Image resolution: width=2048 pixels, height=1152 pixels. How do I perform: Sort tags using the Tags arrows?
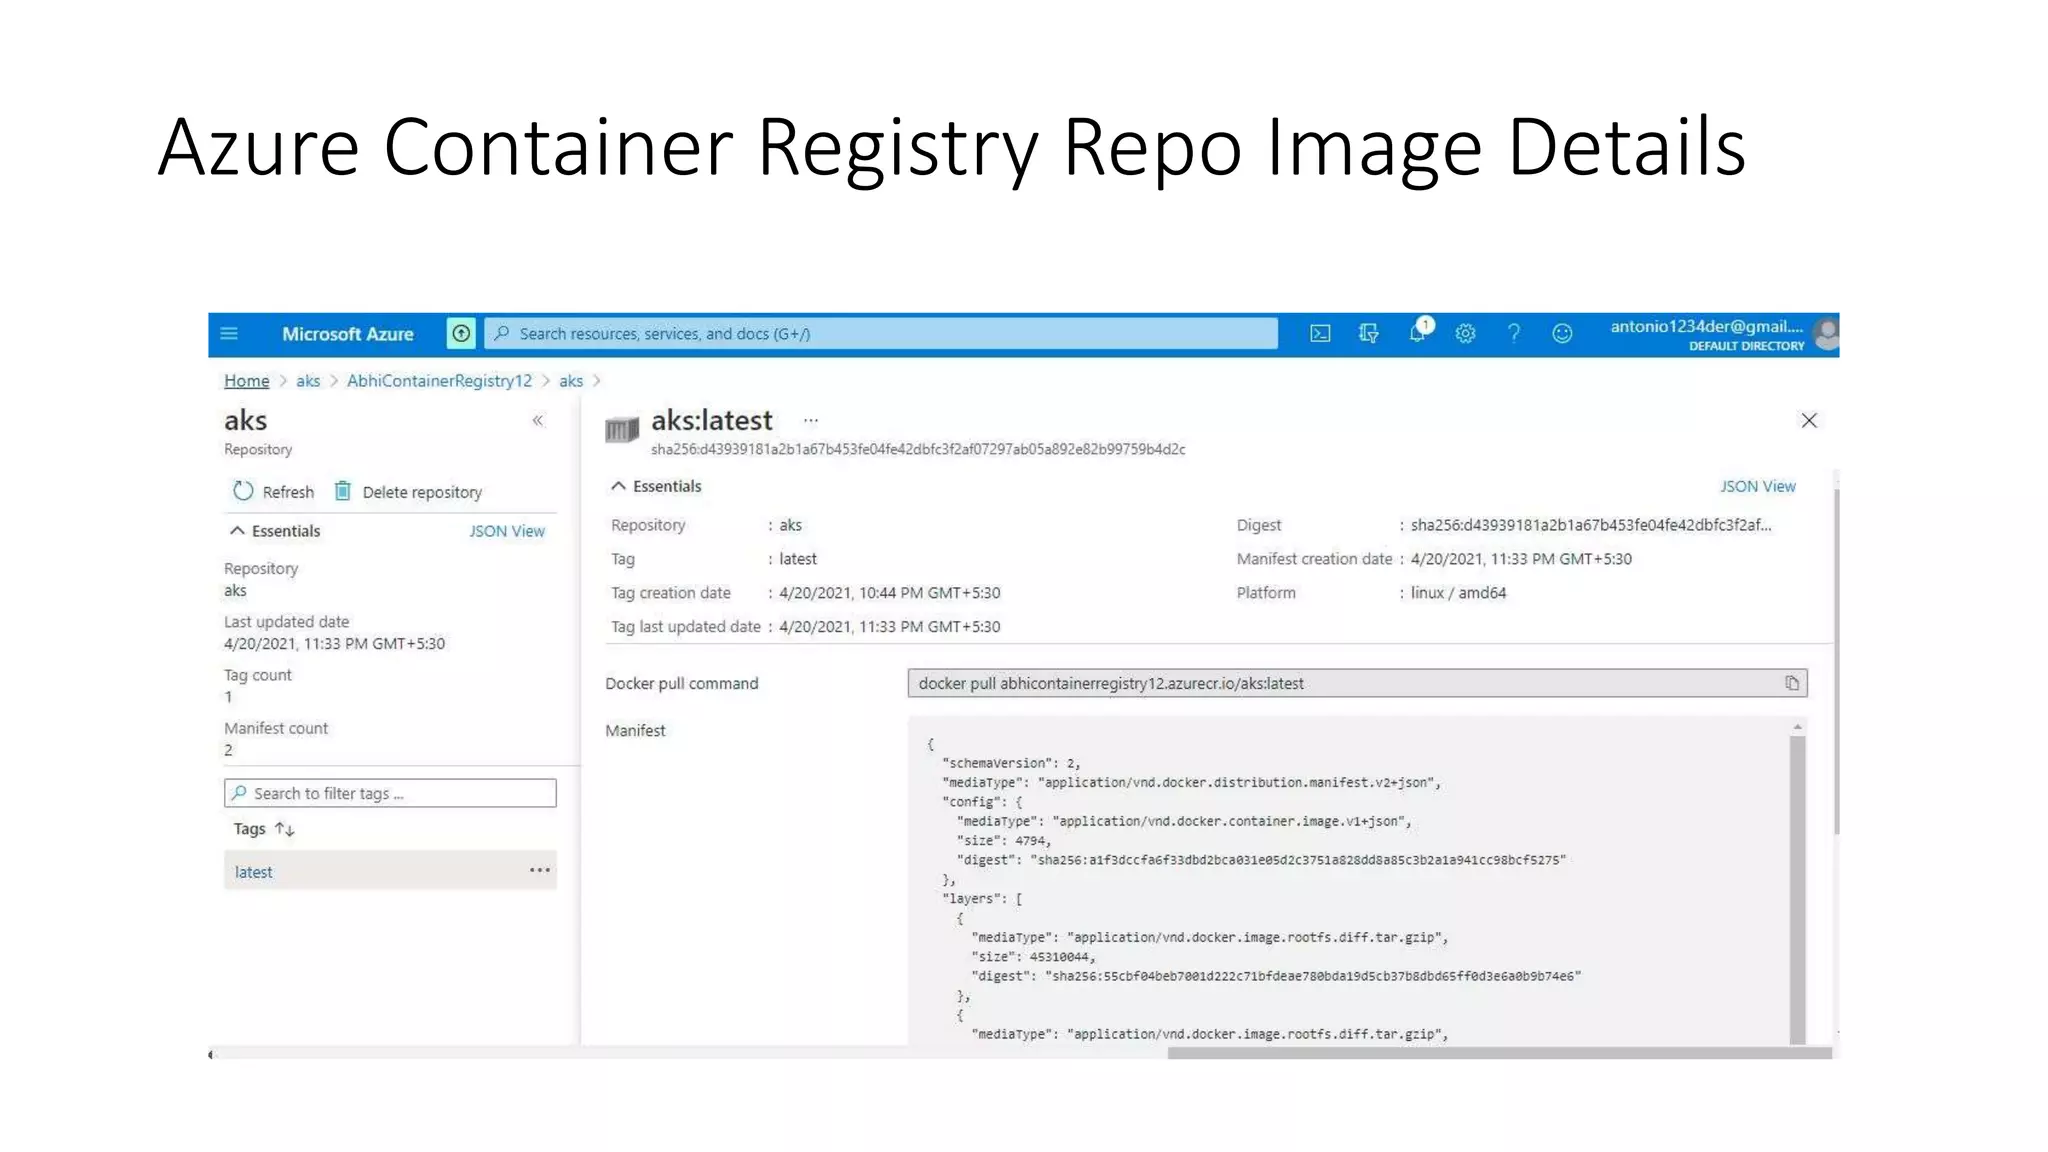coord(285,829)
